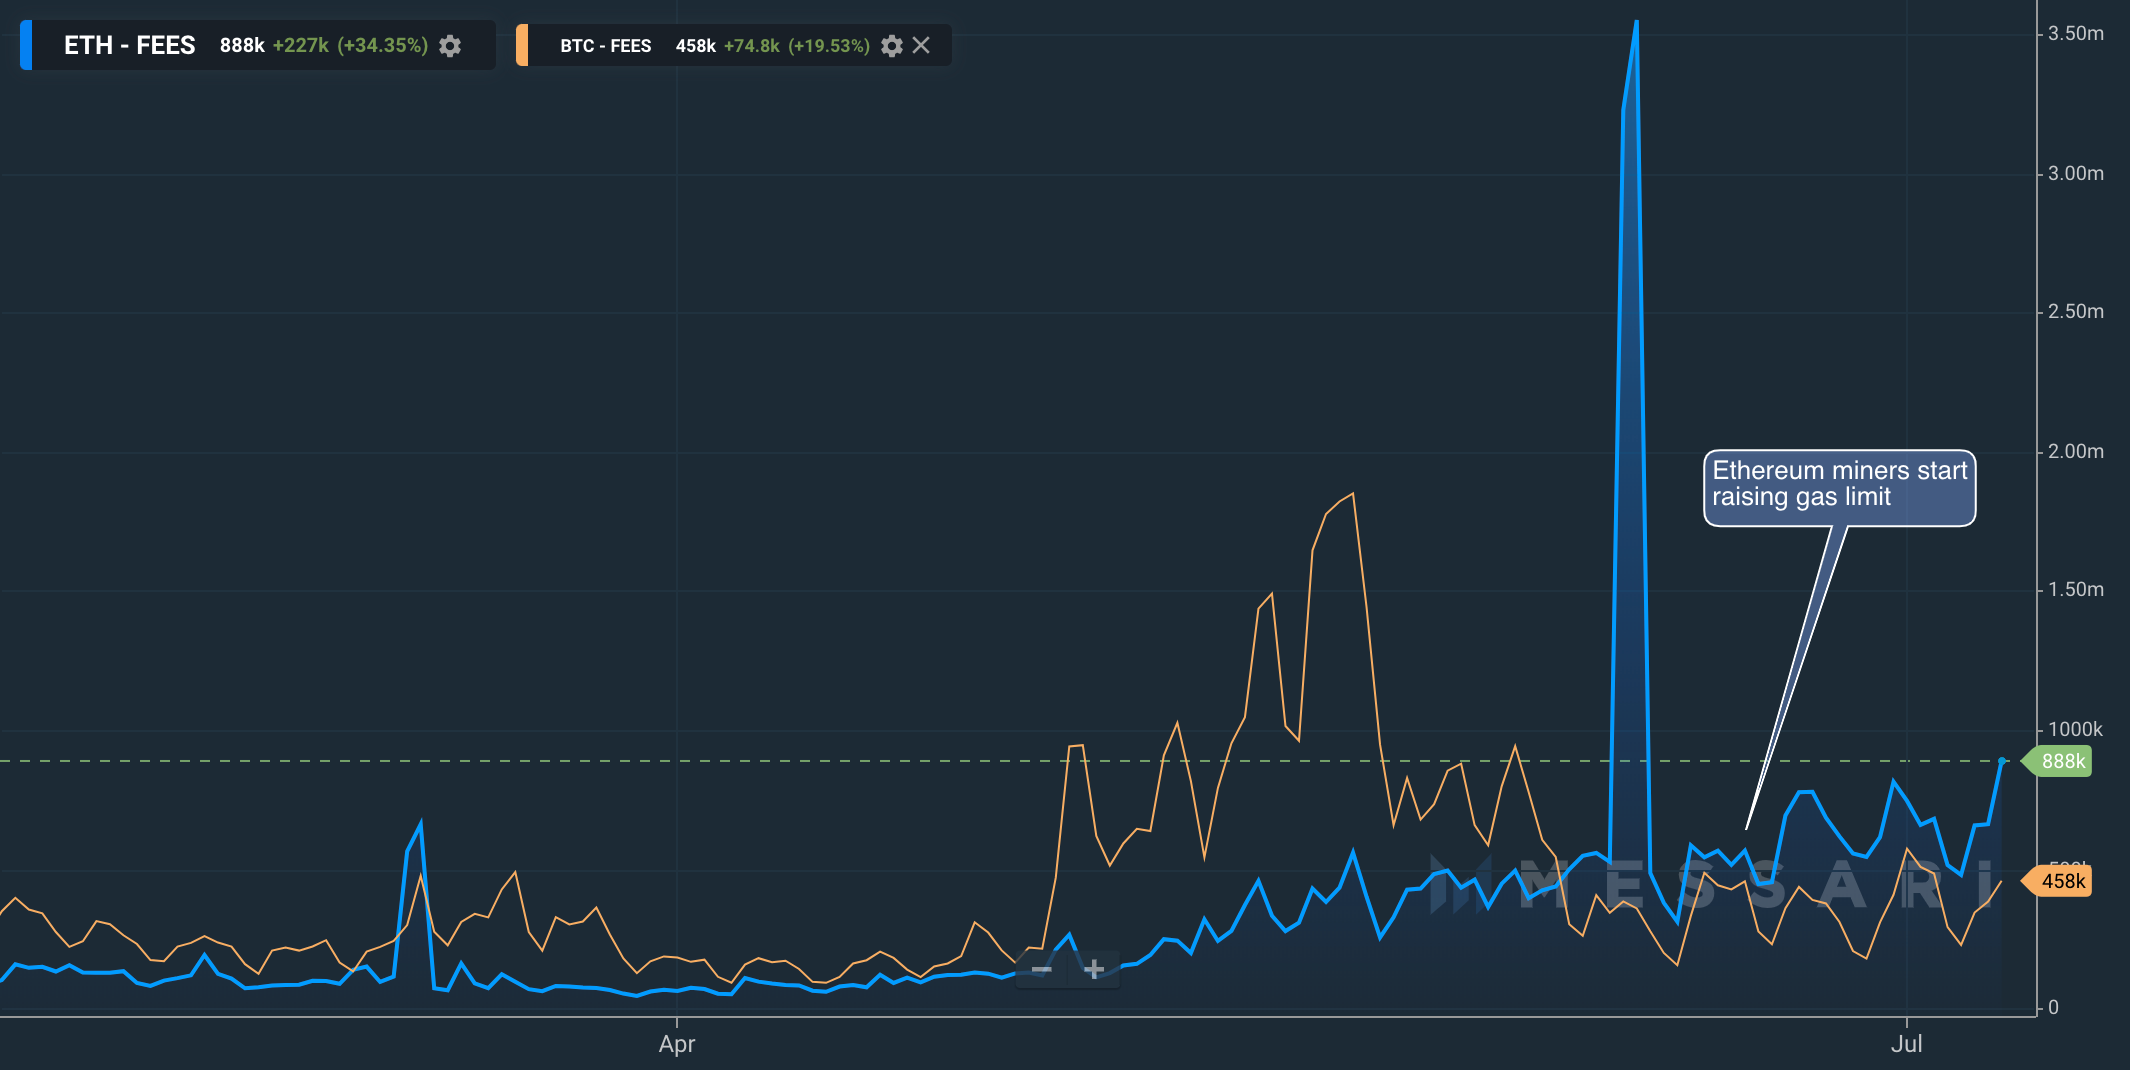Remove the BTC - FEES series
The image size is (2130, 1070).
tap(921, 45)
